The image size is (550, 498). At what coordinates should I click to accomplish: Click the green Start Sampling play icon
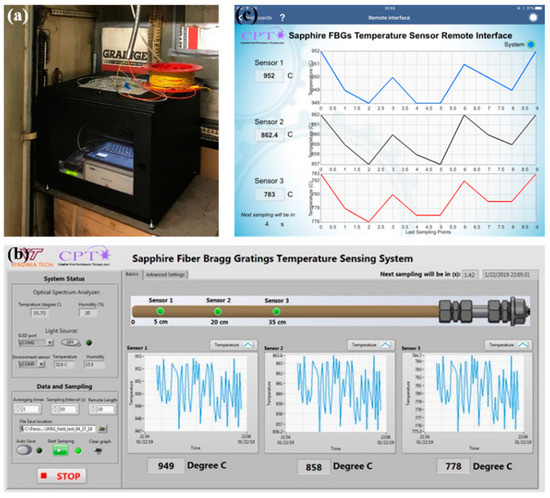[x=60, y=450]
